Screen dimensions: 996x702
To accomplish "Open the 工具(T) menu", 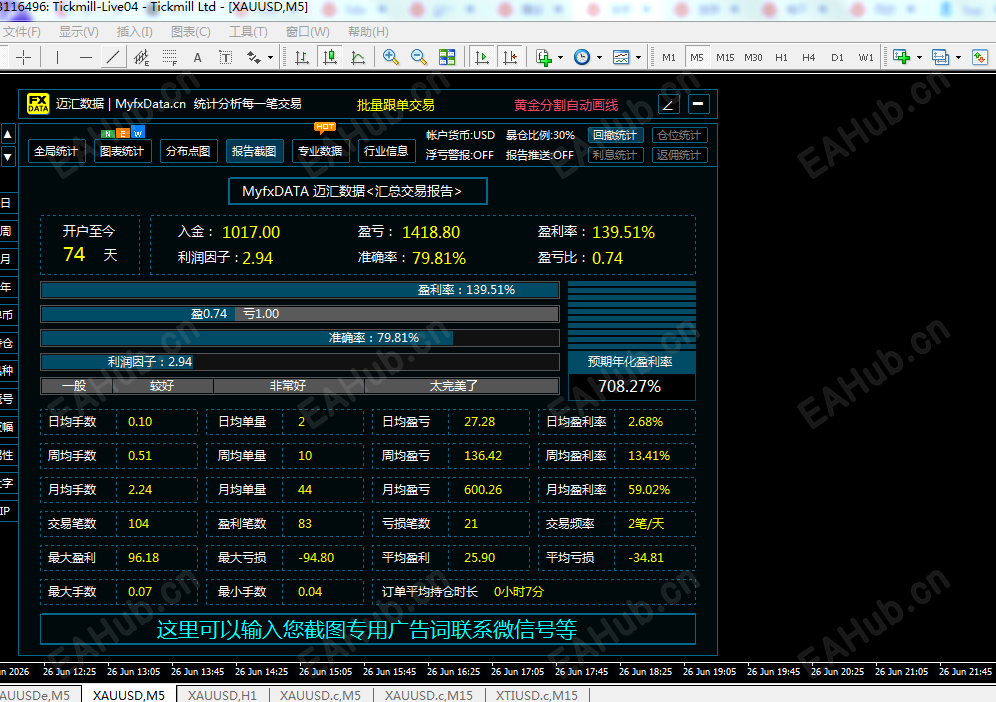I will (248, 32).
